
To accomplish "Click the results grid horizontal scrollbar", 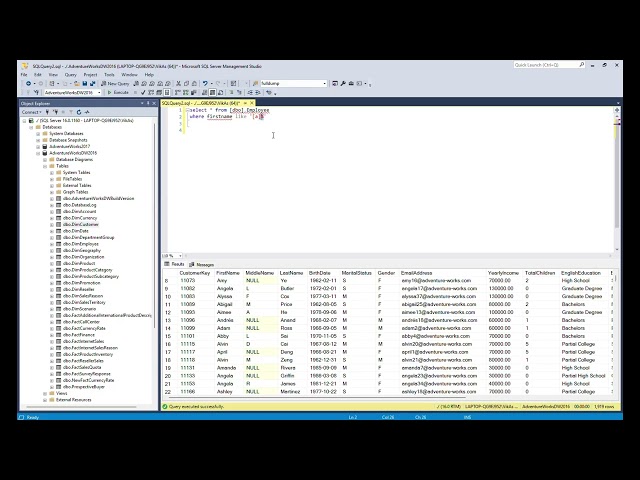I will click(x=318, y=397).
